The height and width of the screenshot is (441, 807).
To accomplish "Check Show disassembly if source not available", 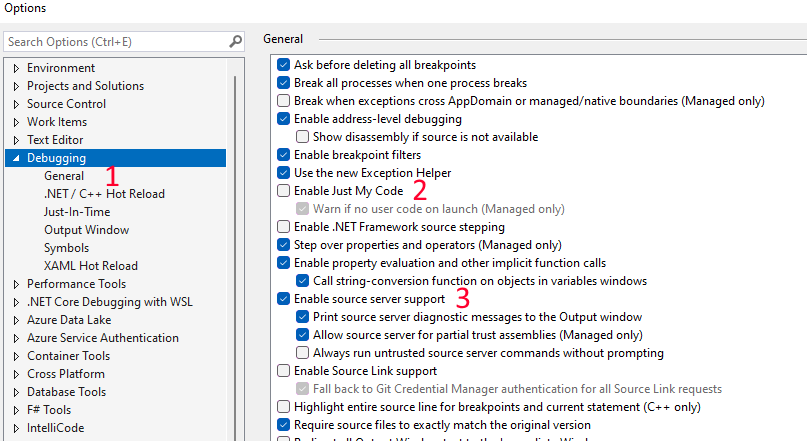I will 303,137.
